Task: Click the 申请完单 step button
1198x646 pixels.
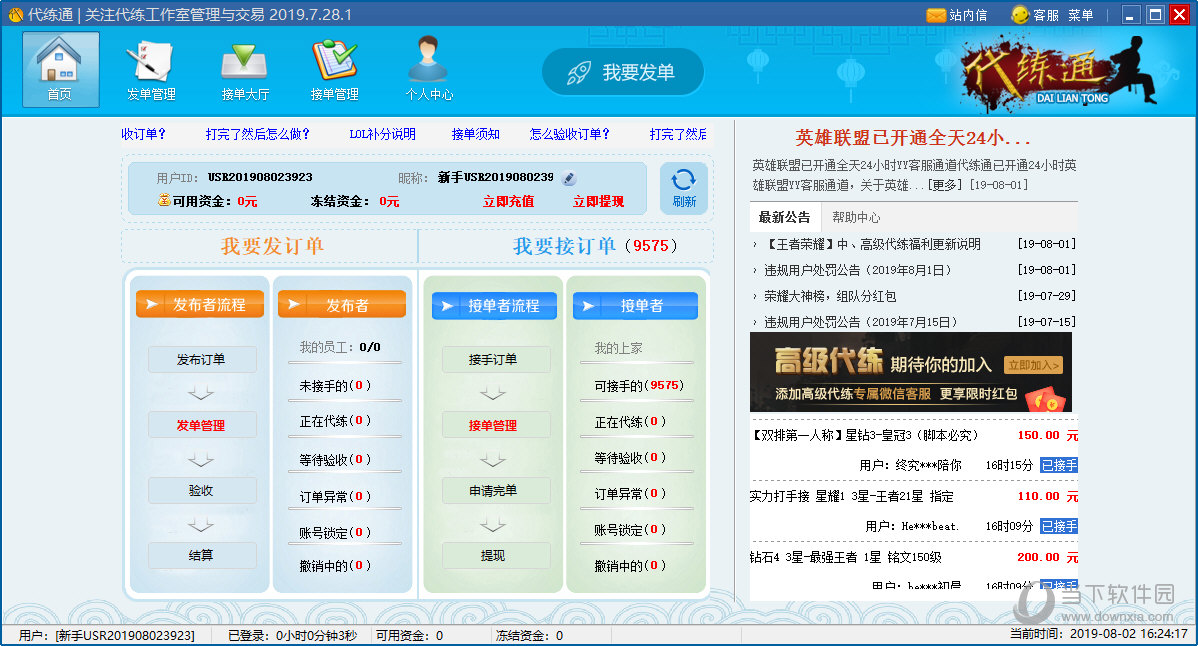Action: click(x=495, y=490)
